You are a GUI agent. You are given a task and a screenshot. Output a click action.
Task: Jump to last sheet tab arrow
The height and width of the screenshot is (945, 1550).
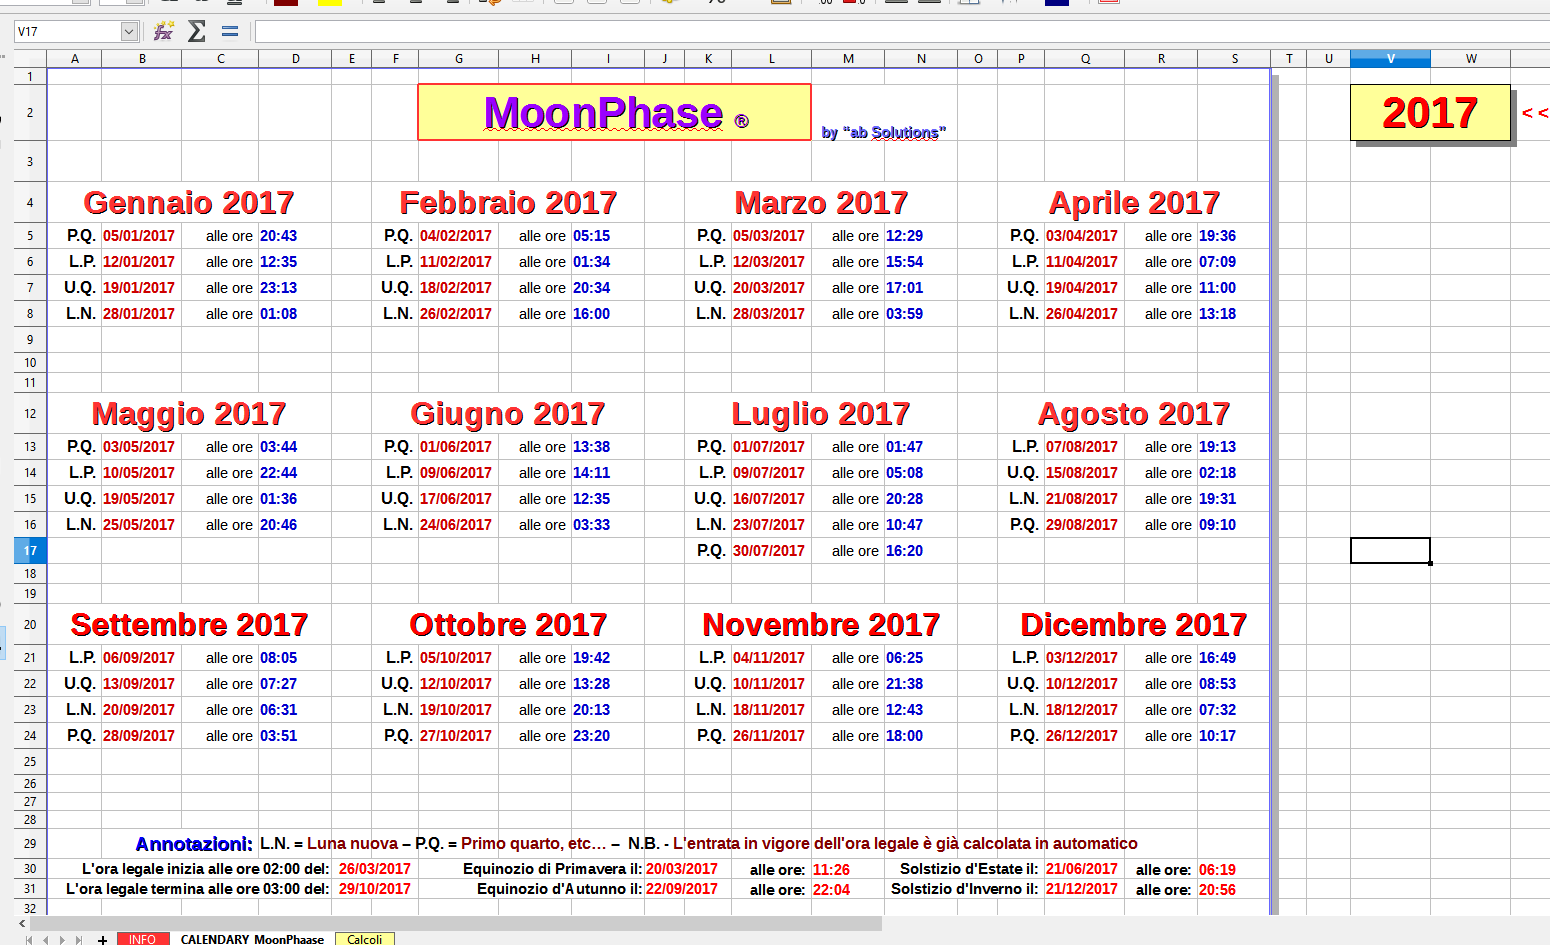point(78,940)
